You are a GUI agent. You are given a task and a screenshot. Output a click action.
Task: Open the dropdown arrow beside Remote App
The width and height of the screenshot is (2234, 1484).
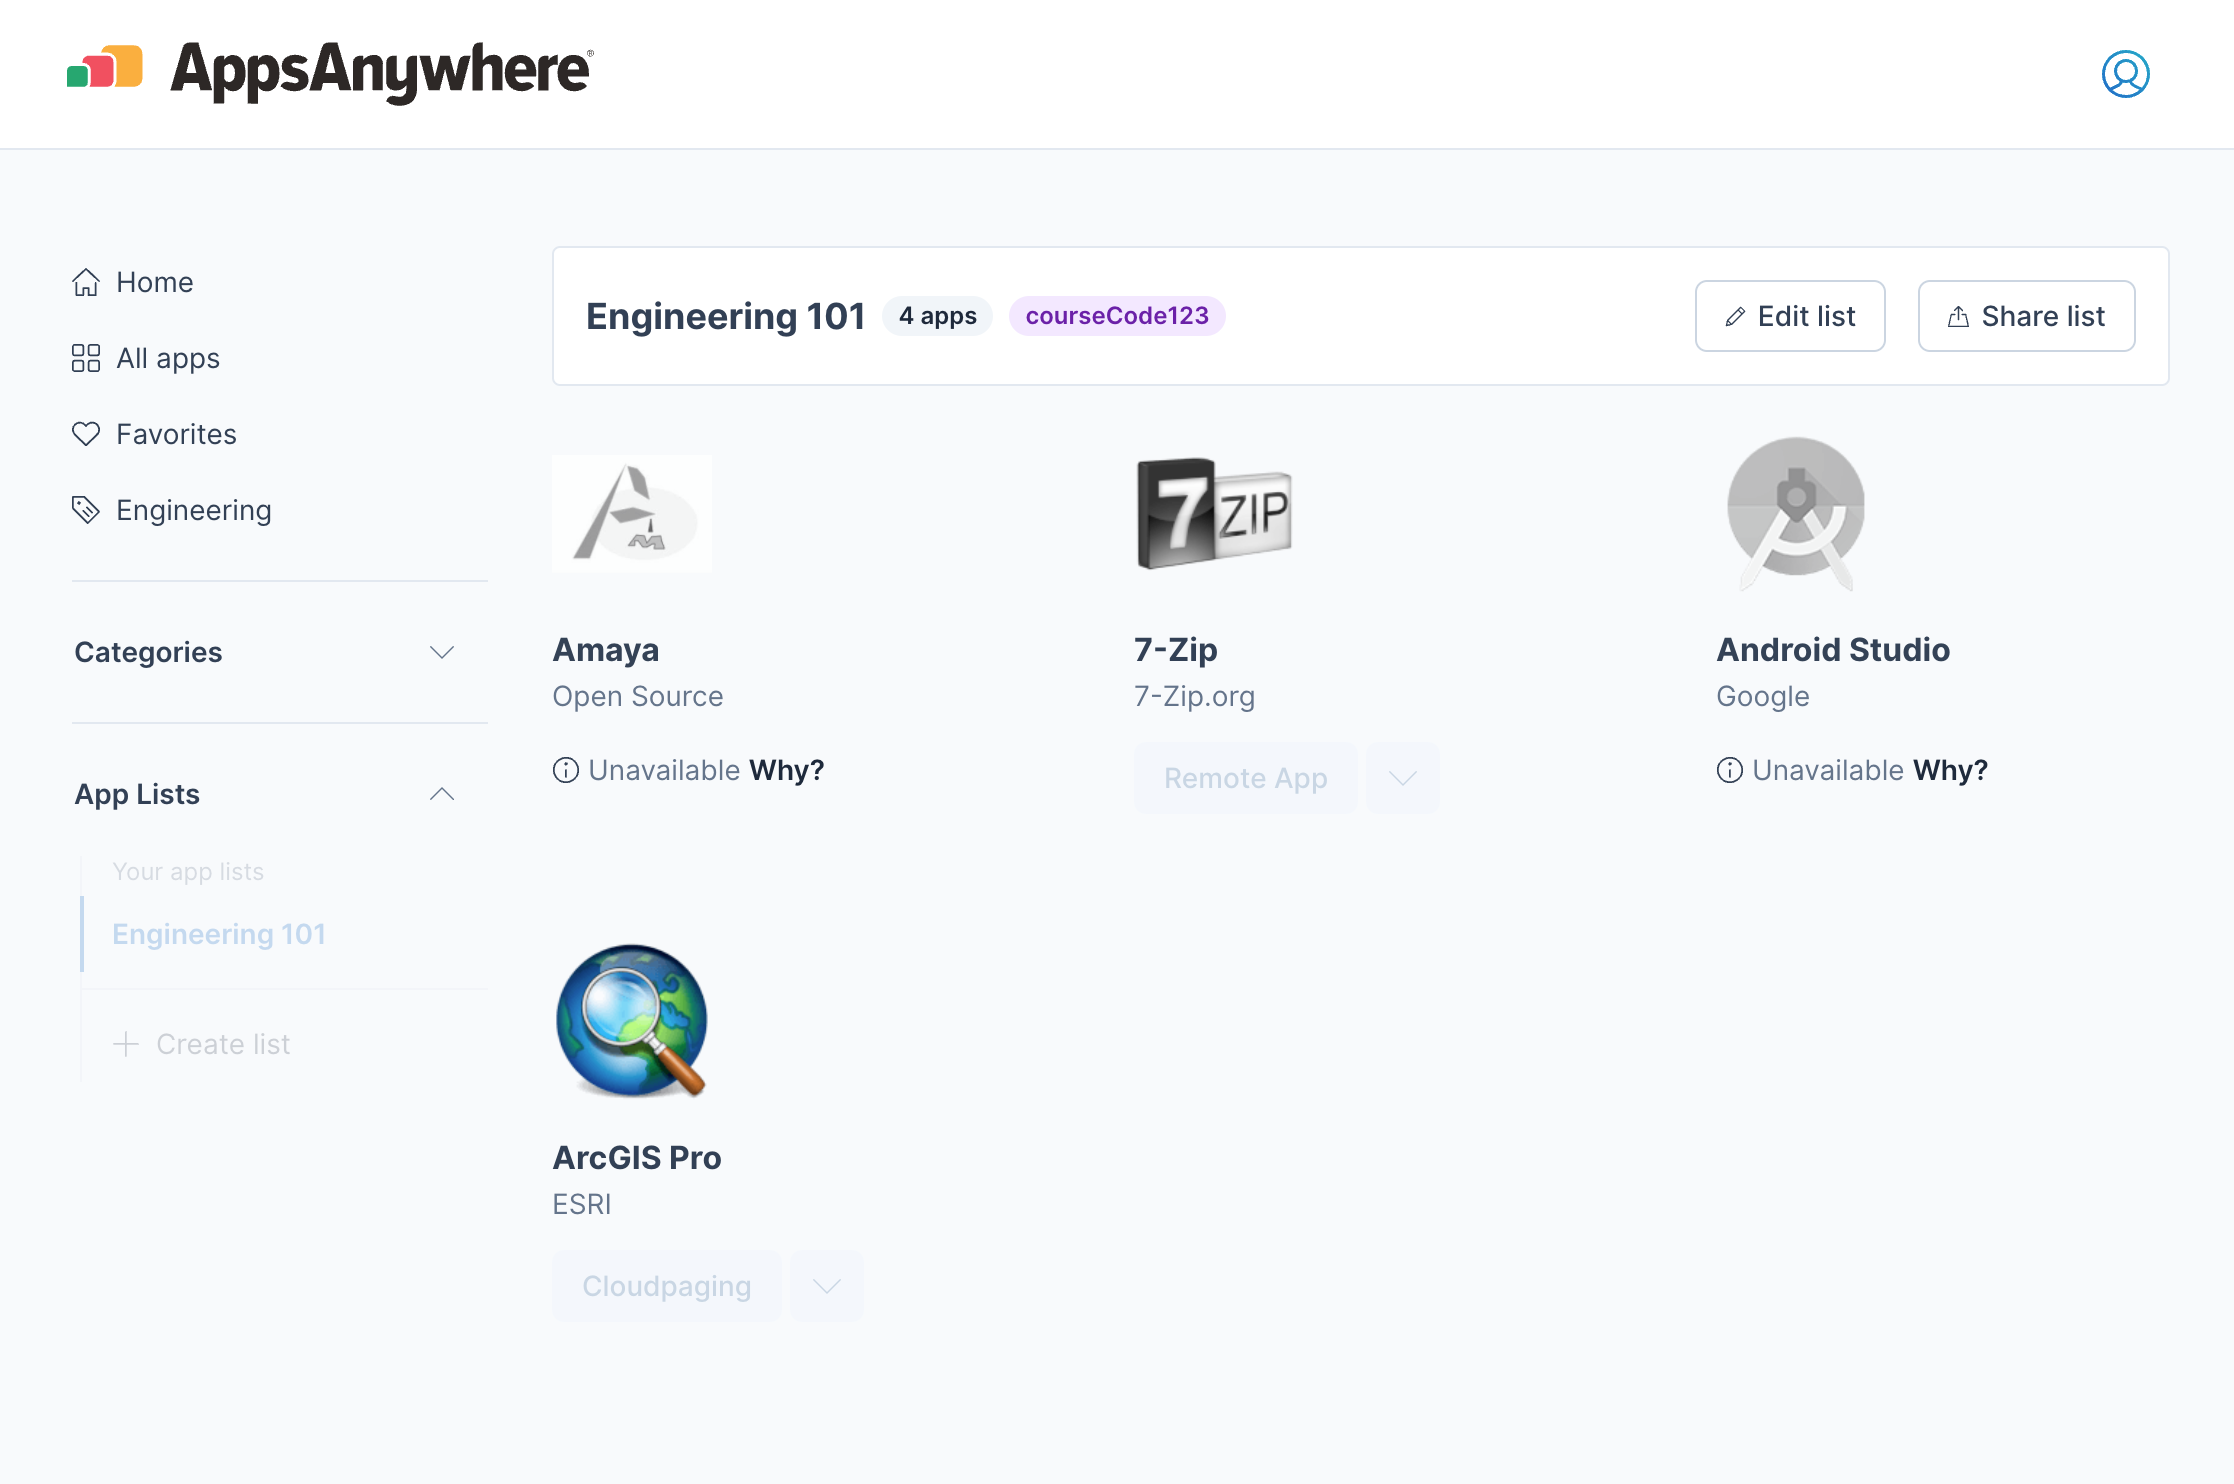(1403, 778)
